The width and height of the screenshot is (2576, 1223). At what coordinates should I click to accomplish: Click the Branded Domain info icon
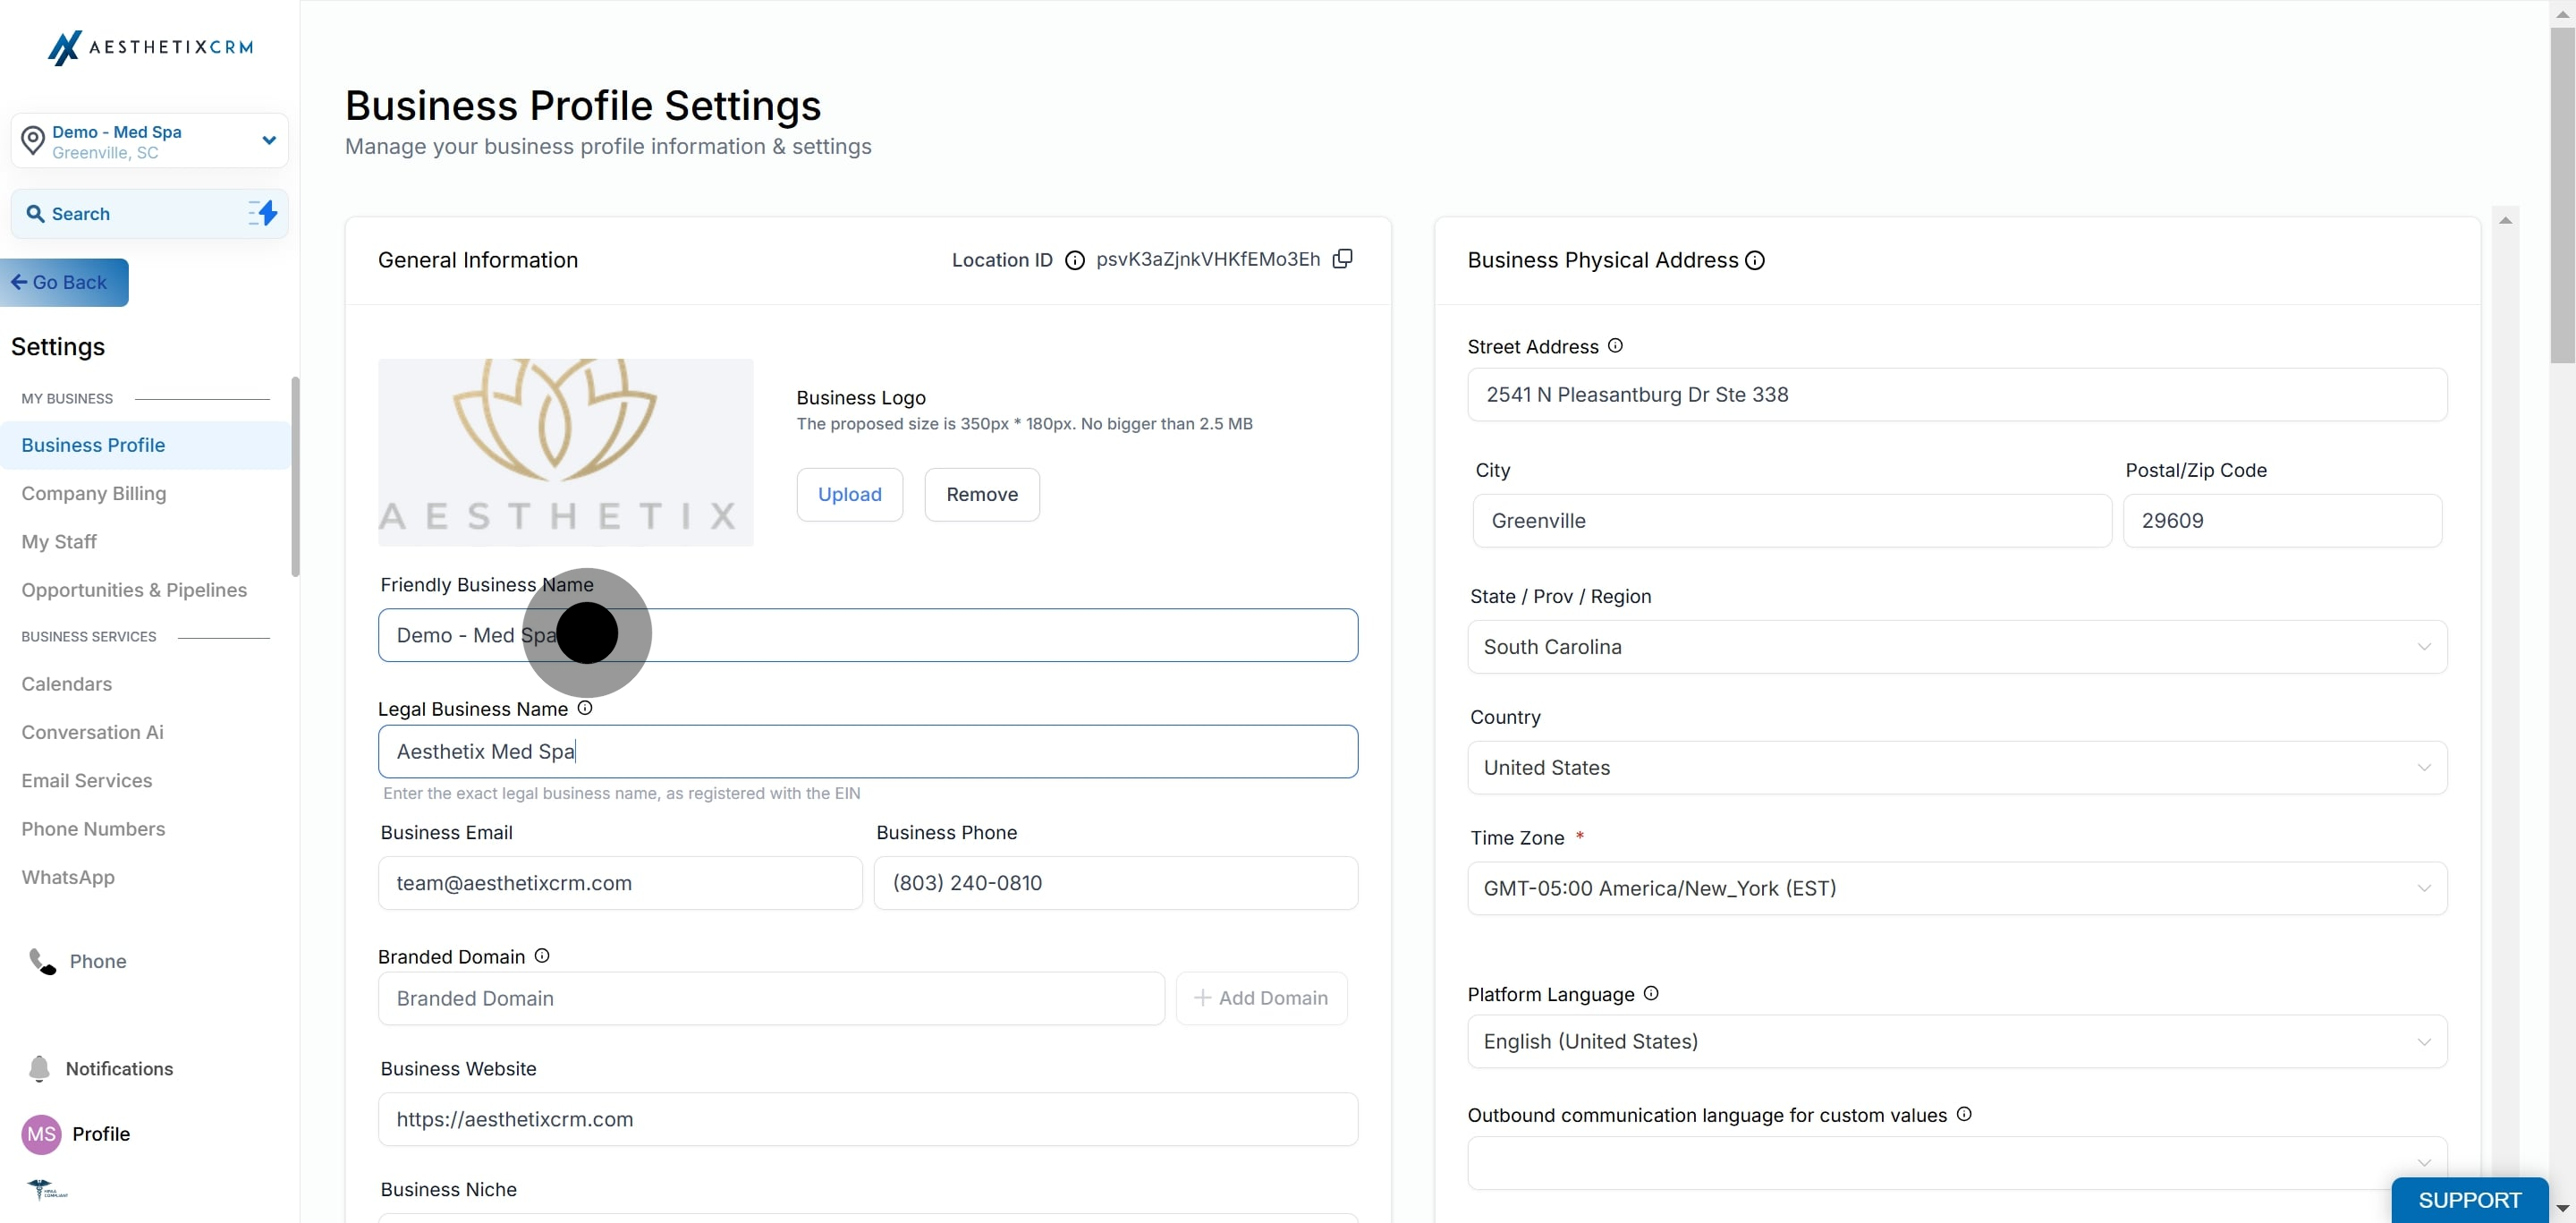[x=542, y=956]
